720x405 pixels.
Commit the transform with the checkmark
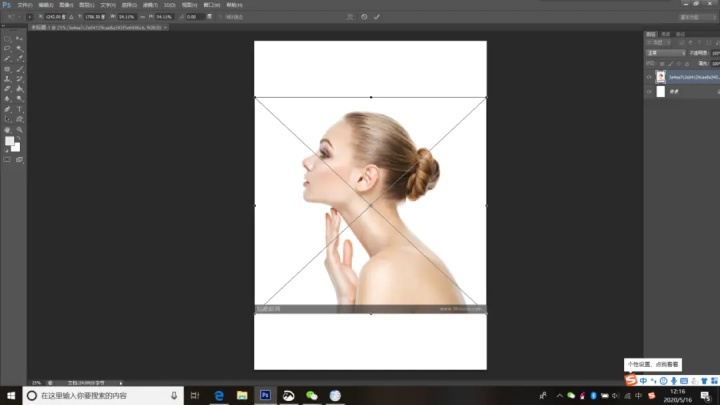(377, 17)
